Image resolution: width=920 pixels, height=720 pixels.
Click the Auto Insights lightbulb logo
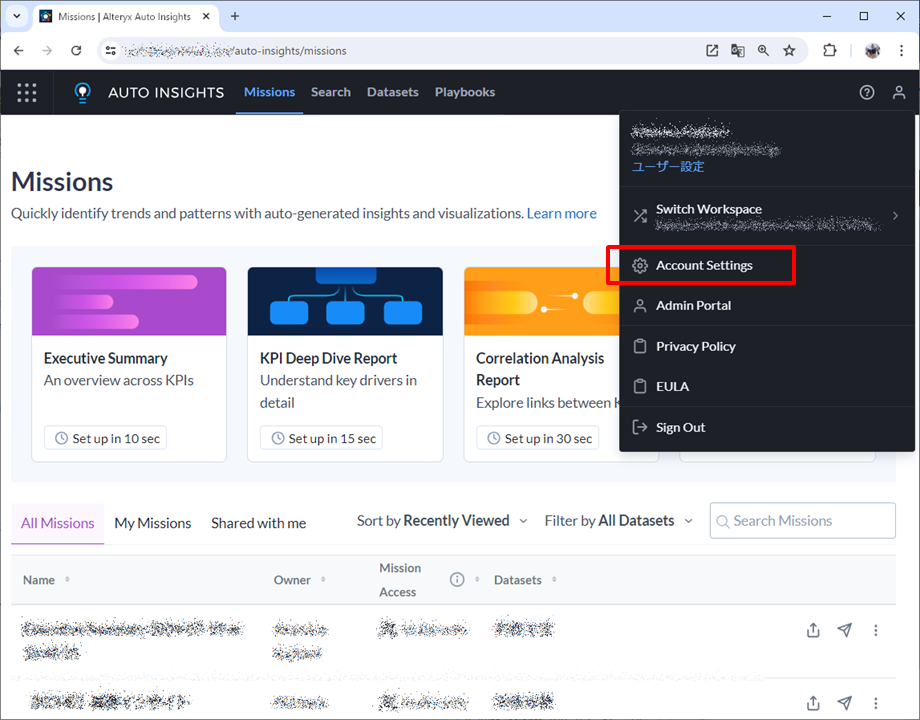(x=83, y=92)
